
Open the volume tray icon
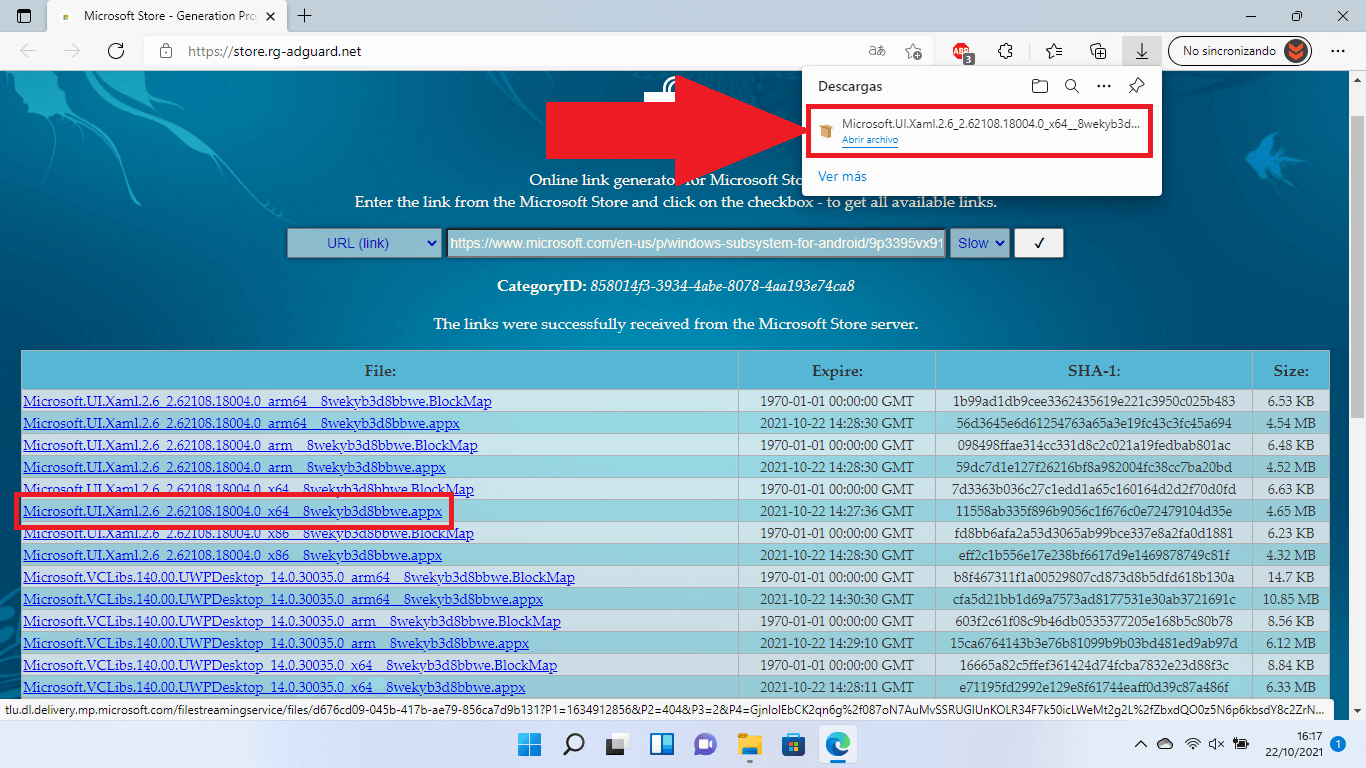pyautogui.click(x=1216, y=744)
